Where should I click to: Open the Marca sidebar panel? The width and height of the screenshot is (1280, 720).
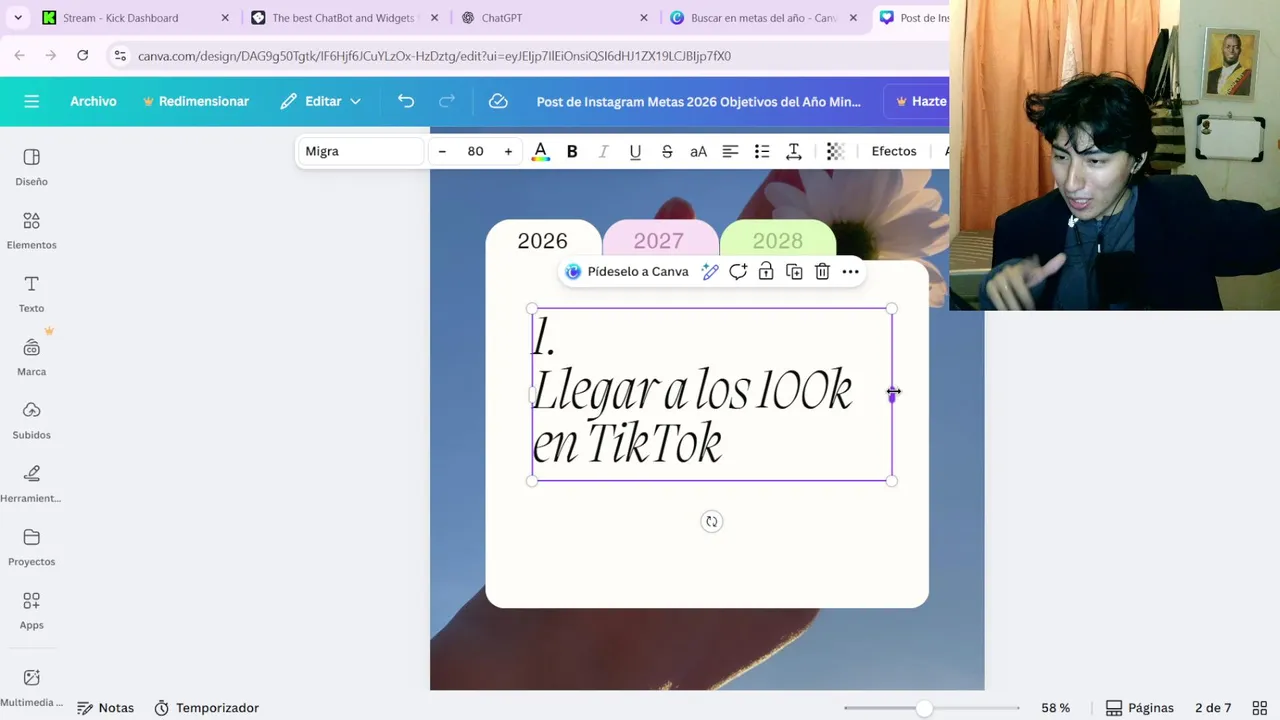click(x=31, y=357)
